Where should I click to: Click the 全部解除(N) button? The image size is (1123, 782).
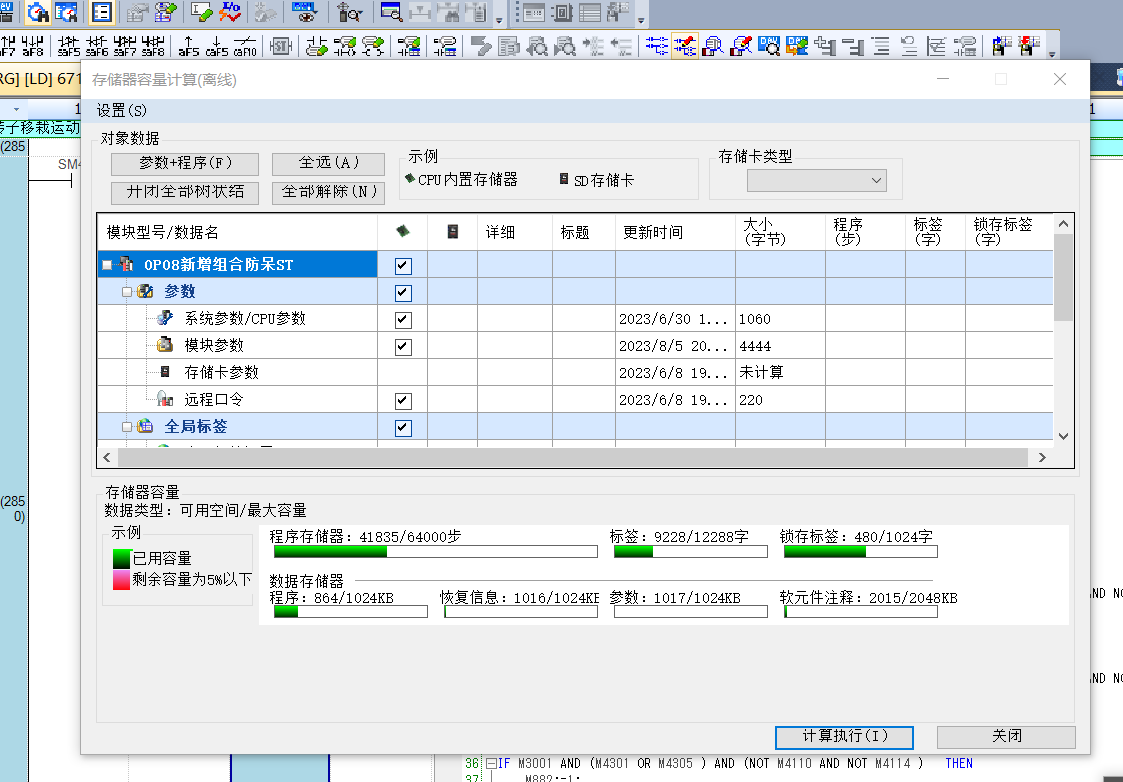coord(329,192)
